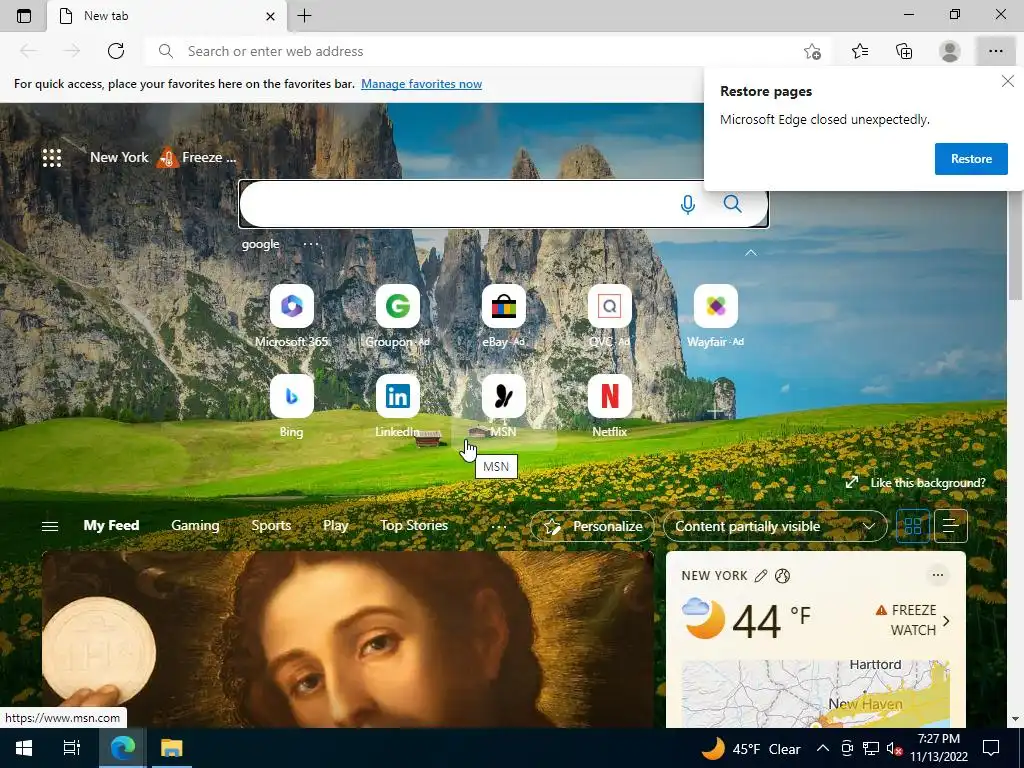Image resolution: width=1024 pixels, height=768 pixels.
Task: Click the muted volume tray icon
Action: [894, 748]
